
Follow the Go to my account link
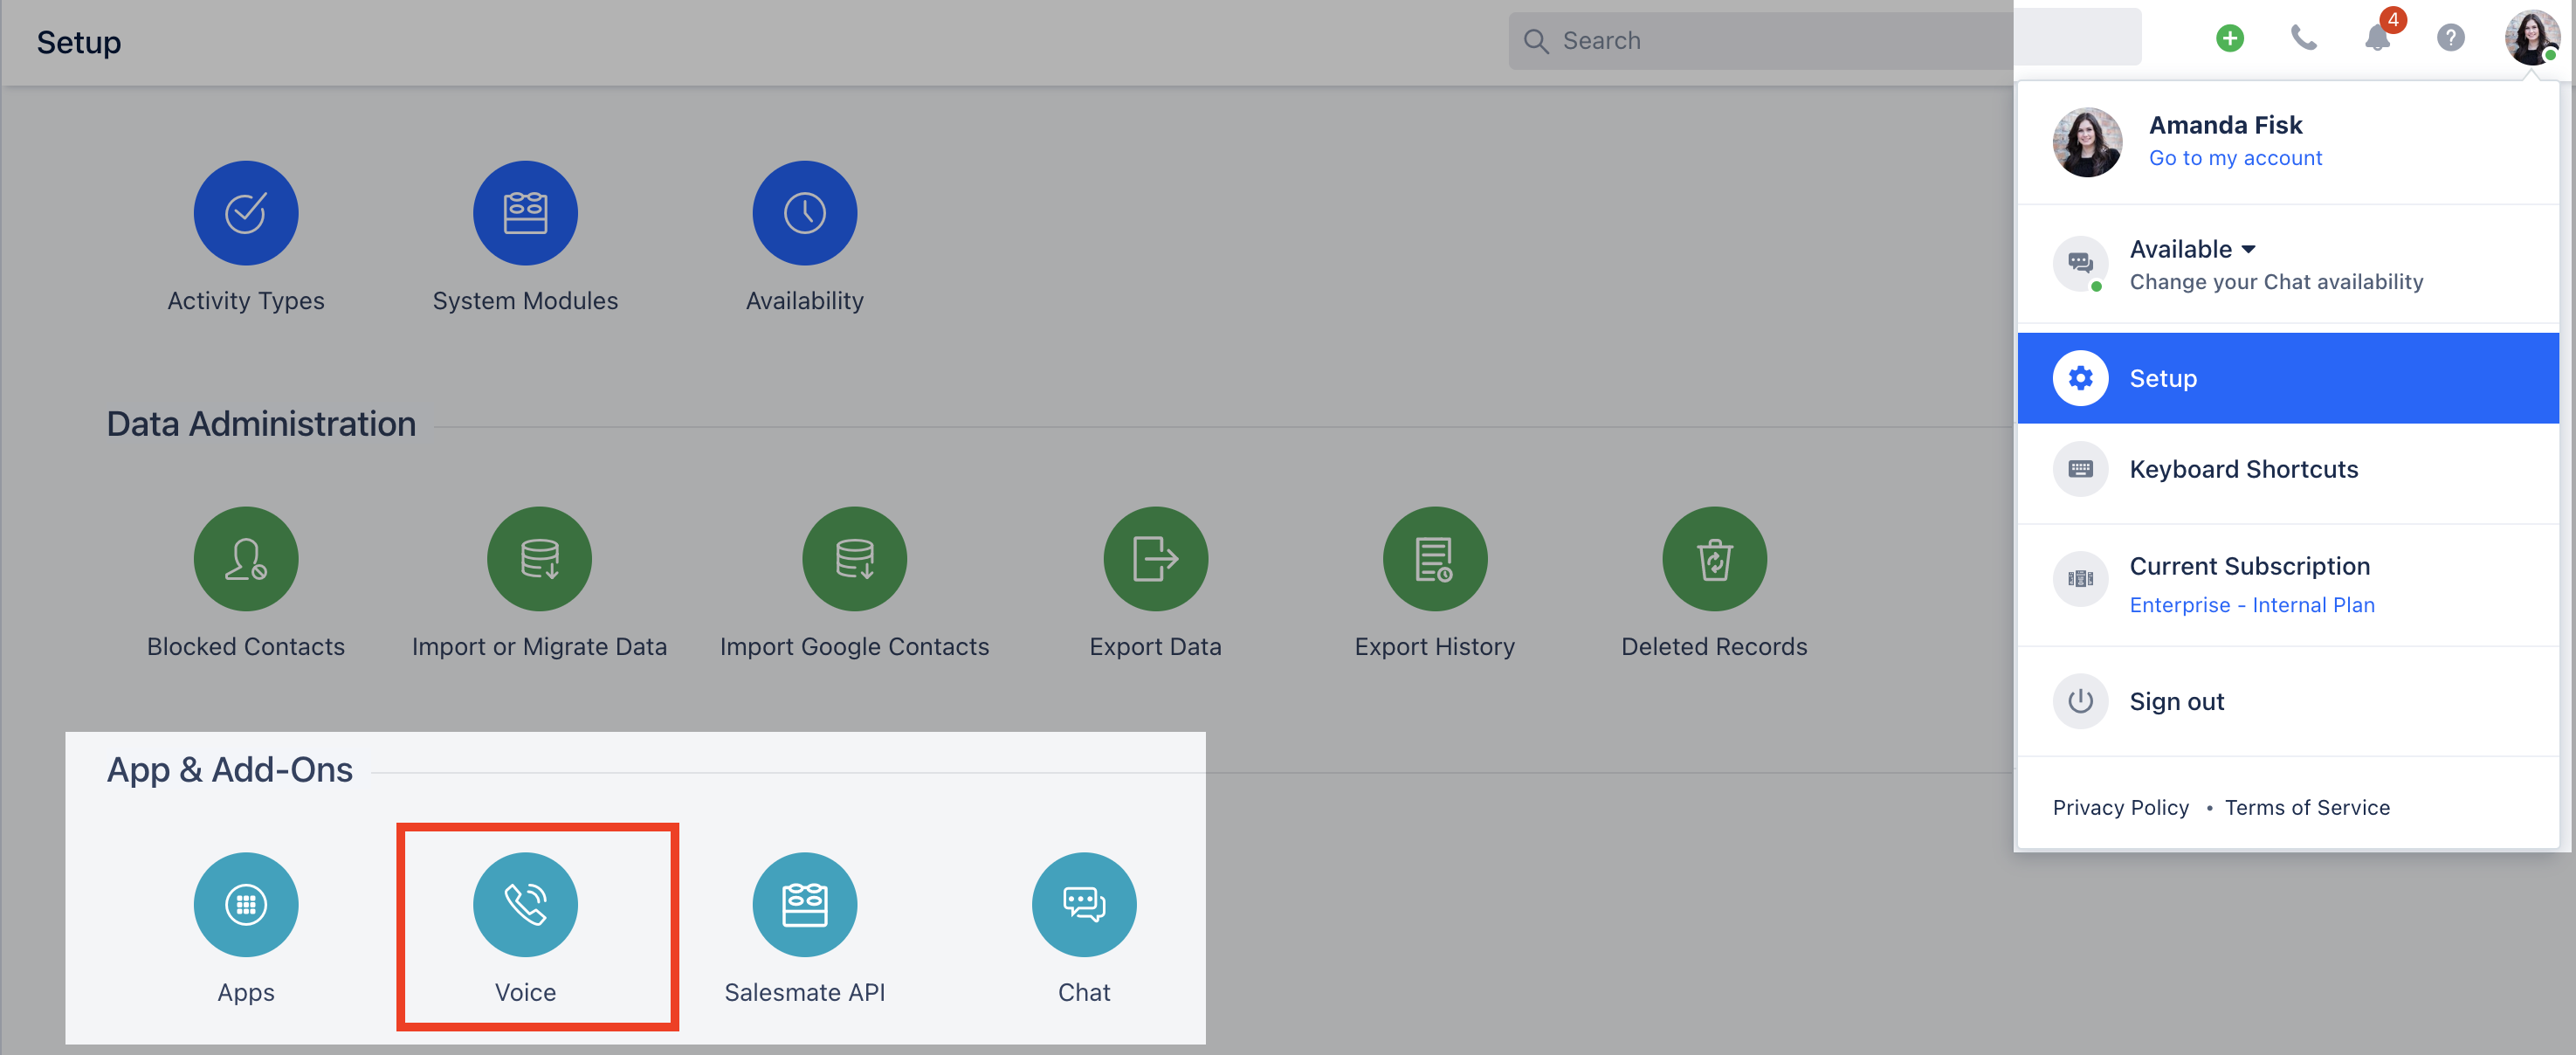(x=2235, y=158)
